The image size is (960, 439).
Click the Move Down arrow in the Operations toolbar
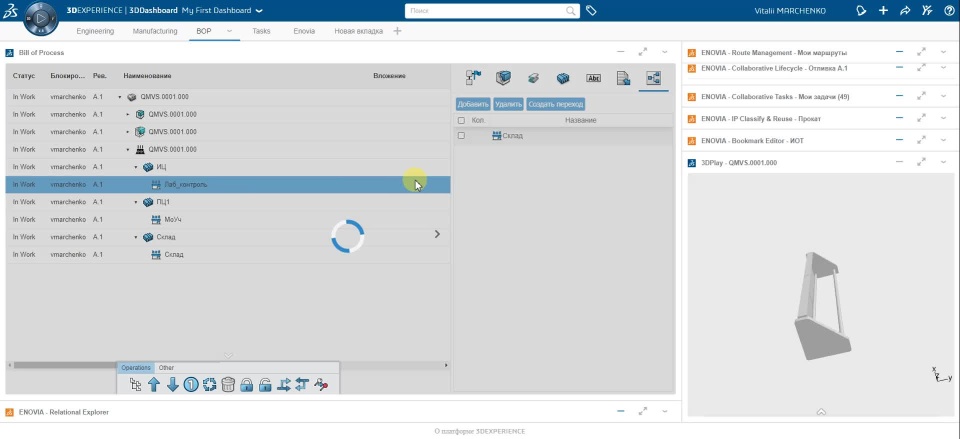tap(173, 385)
